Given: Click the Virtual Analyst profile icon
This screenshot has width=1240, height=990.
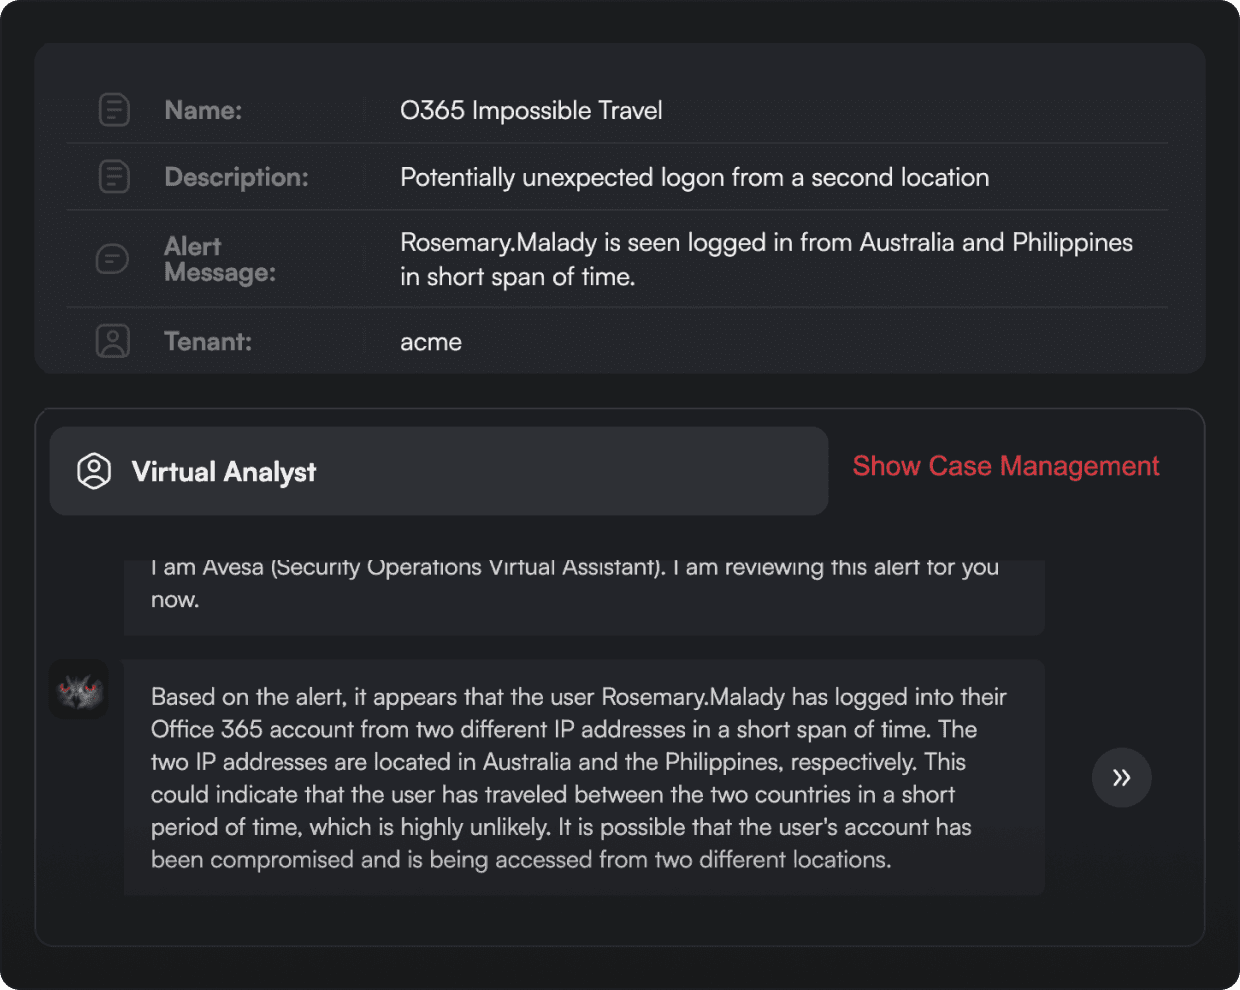Looking at the screenshot, I should tap(94, 471).
